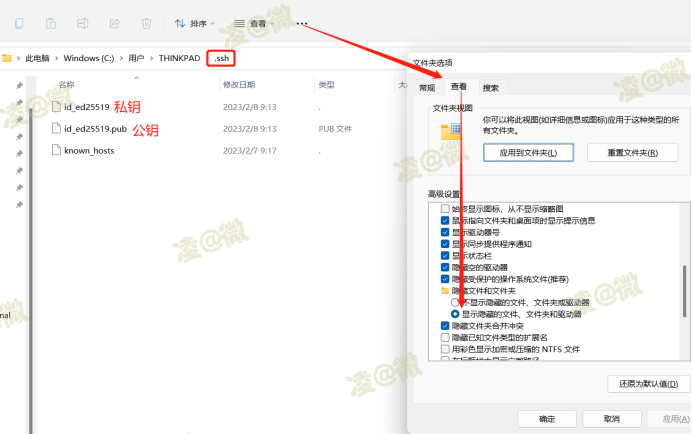
Task: Expand the chevron after Windows (C:)
Action: (x=121, y=58)
